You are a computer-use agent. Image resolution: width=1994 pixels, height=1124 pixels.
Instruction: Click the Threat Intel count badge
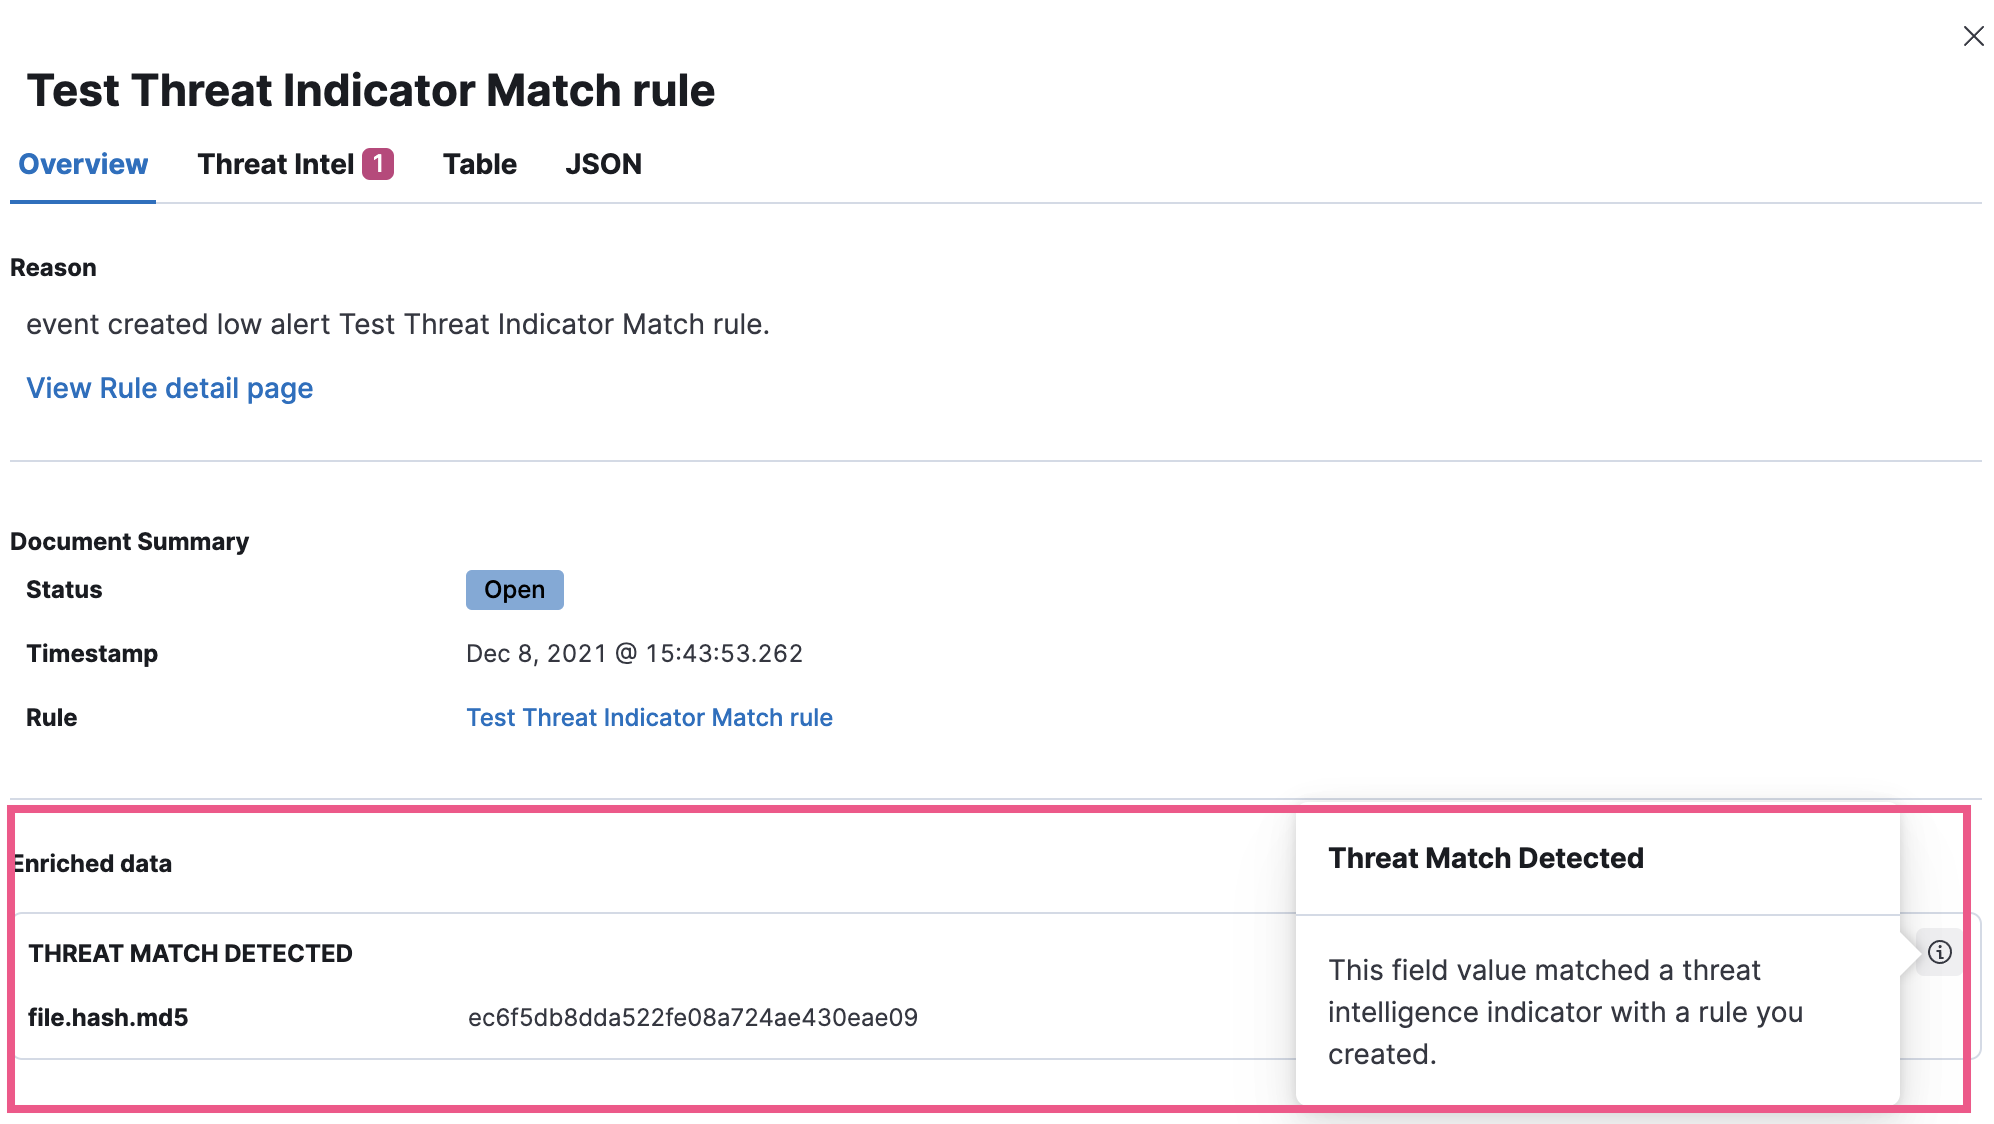point(378,162)
